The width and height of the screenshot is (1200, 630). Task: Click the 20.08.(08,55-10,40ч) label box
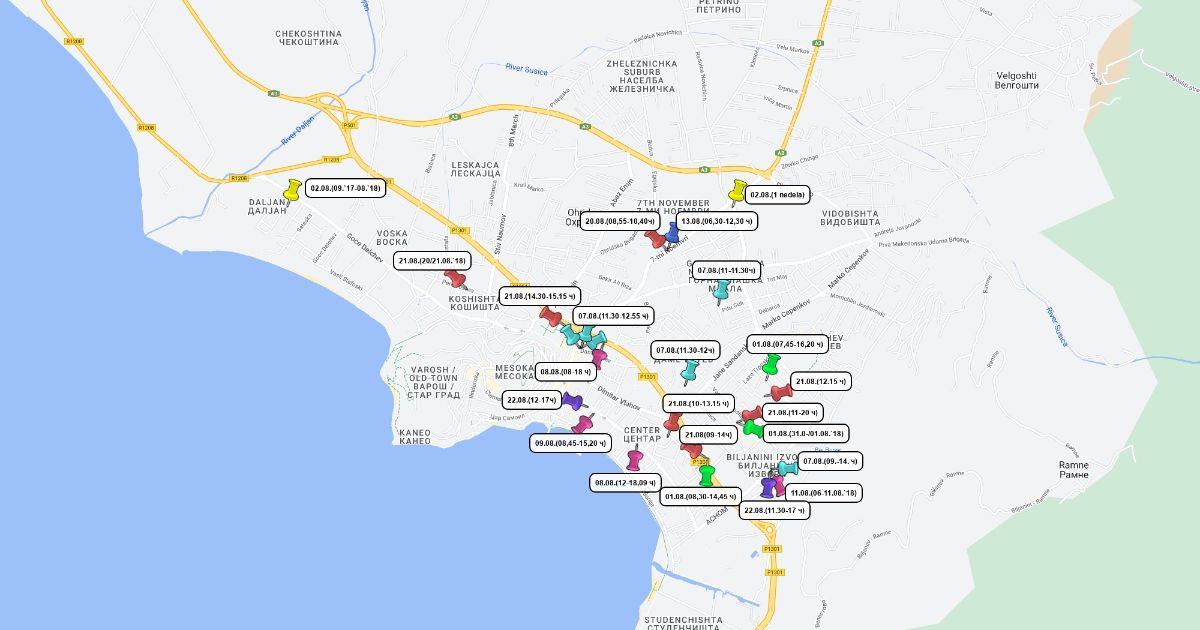click(619, 221)
